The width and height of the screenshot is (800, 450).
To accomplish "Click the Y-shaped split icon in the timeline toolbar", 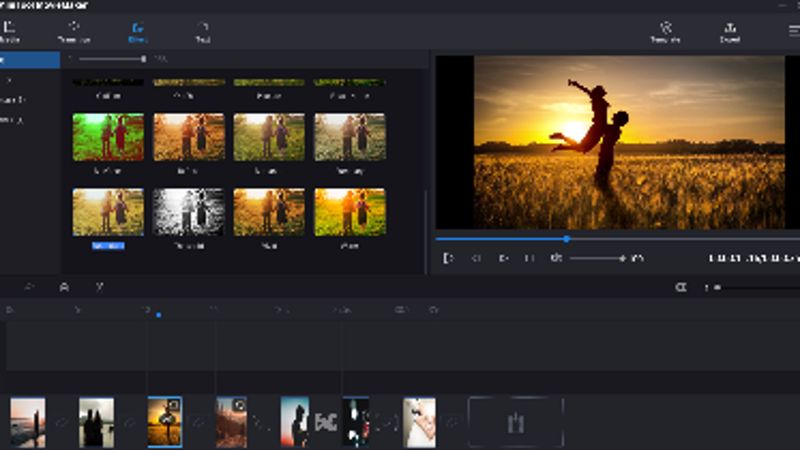I will 99,287.
